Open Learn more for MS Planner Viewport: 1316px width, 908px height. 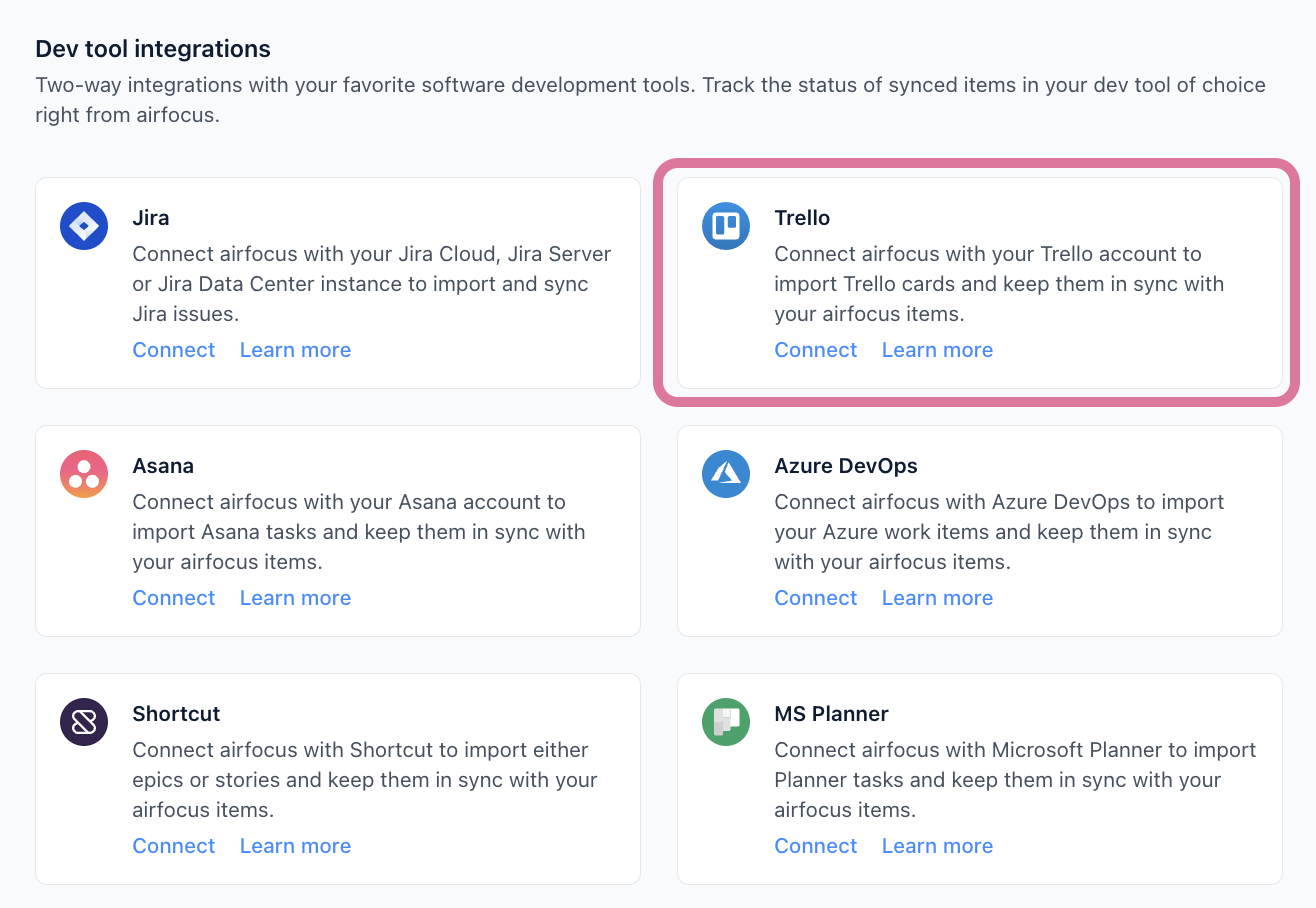[937, 846]
